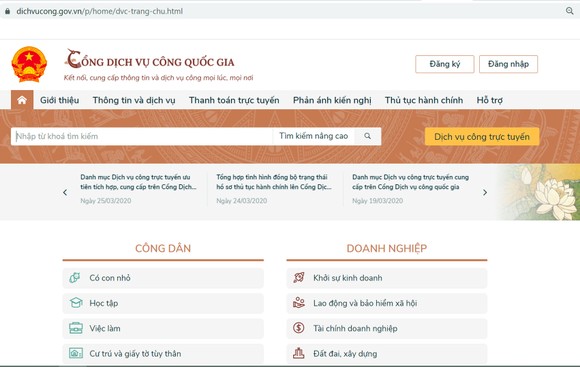Click the 'Đăng ký' button
This screenshot has height=367, width=580.
(x=445, y=64)
